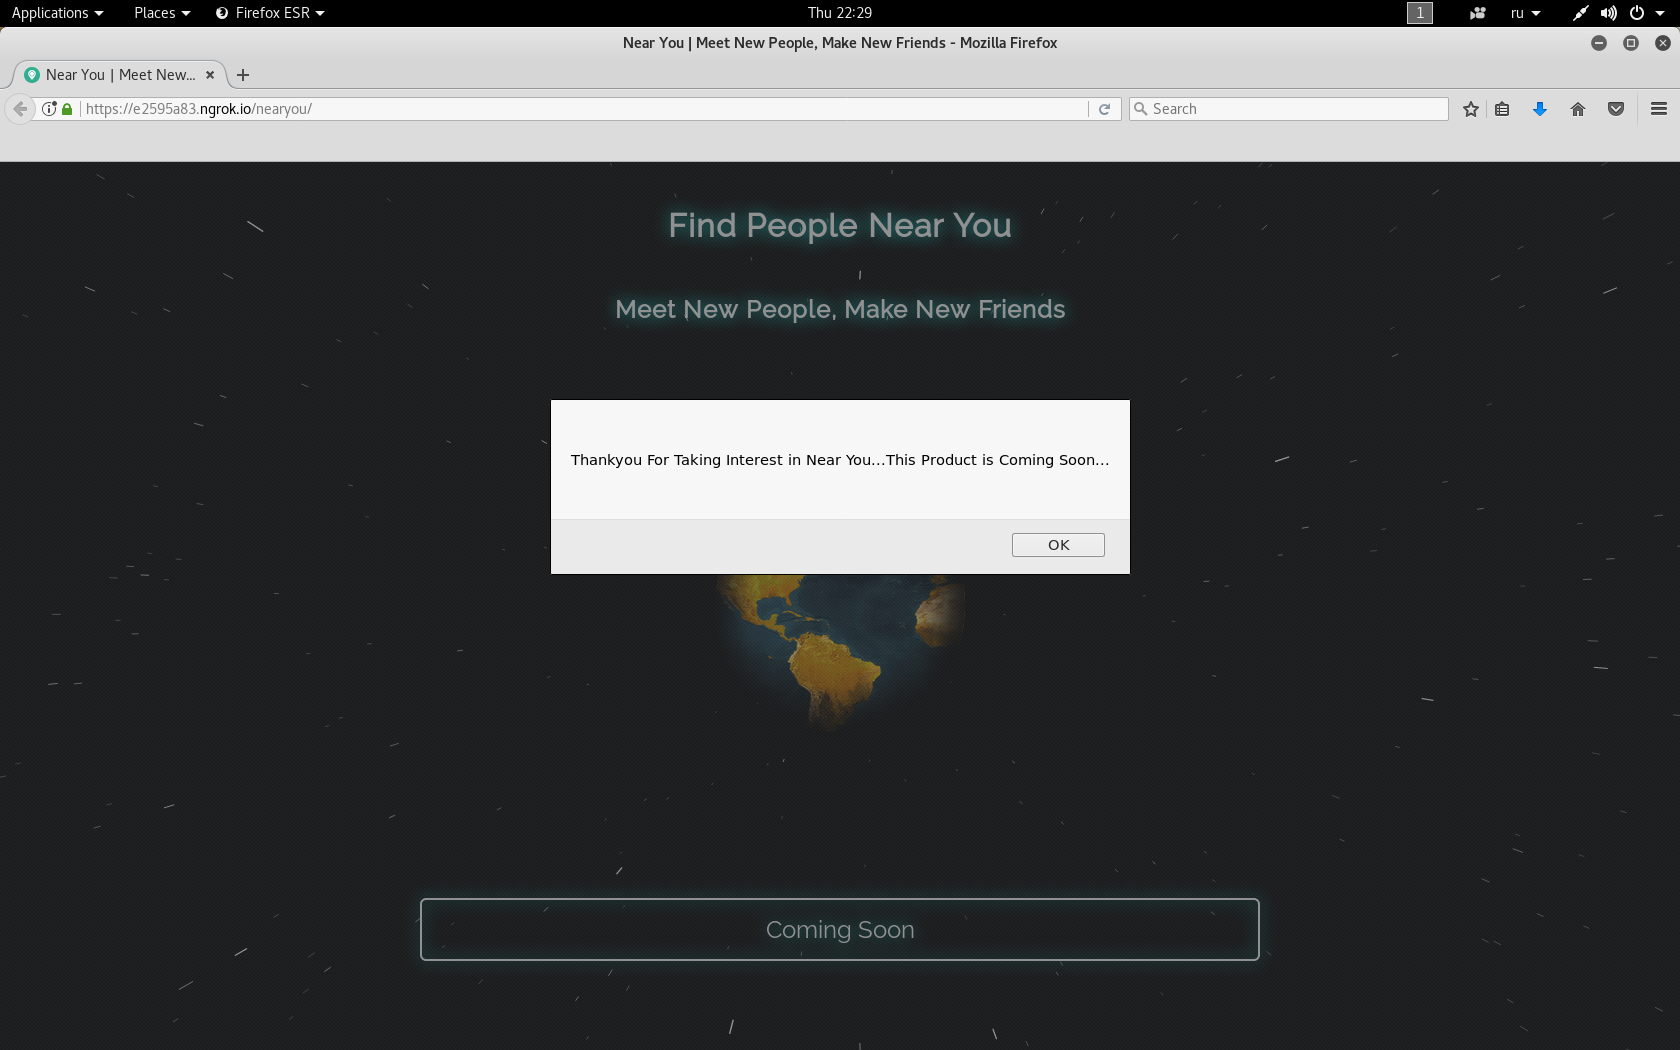Open the downloads arrow icon

1540,109
